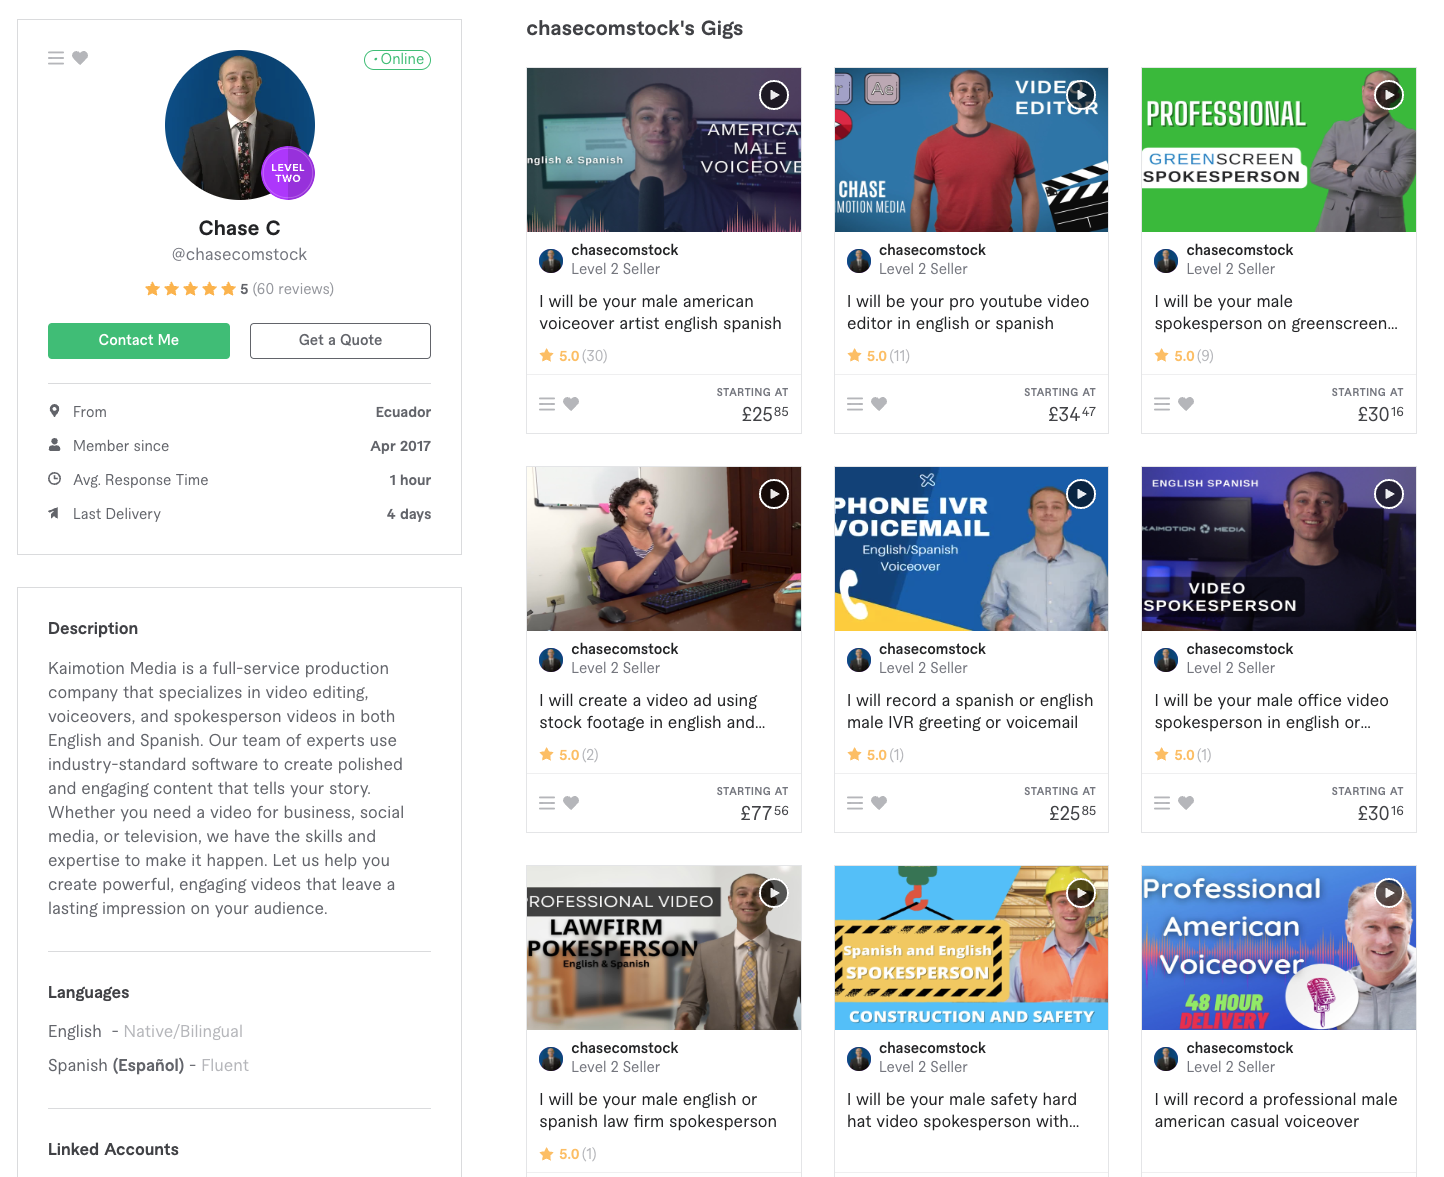Click the heart icon in the profile card
The width and height of the screenshot is (1444, 1177).
[x=81, y=58]
